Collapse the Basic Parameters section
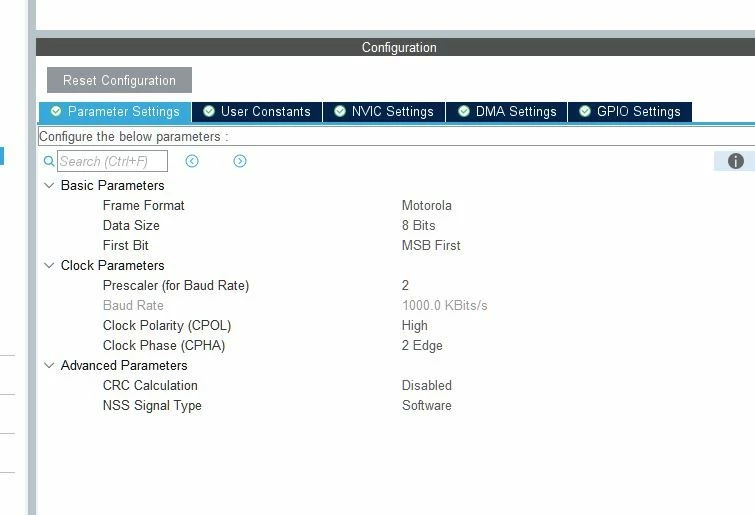This screenshot has width=755, height=515. coord(49,185)
